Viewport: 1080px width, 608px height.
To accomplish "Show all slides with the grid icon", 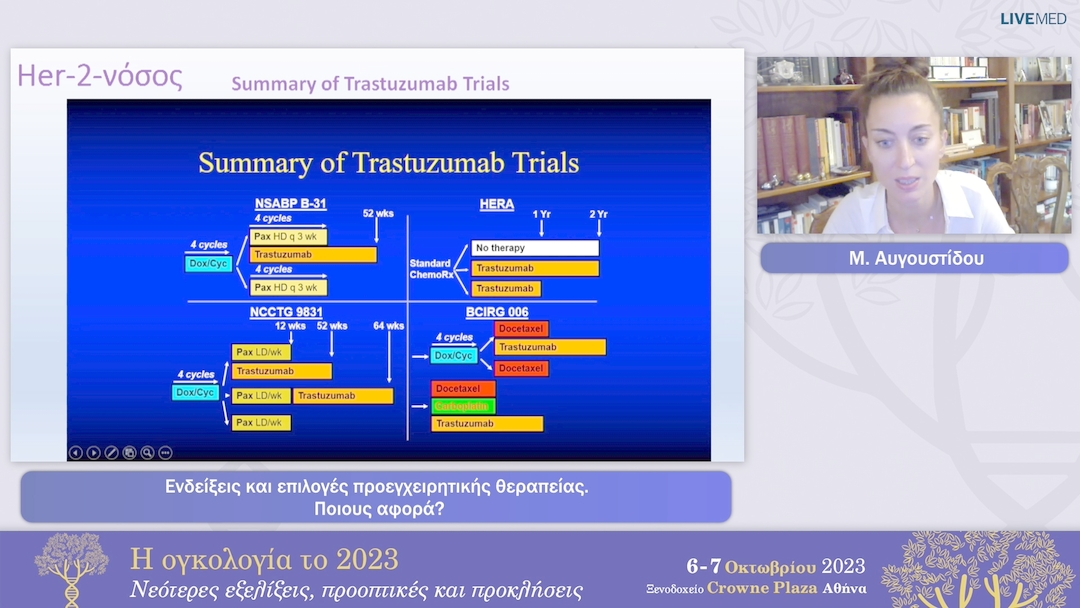I will point(129,452).
